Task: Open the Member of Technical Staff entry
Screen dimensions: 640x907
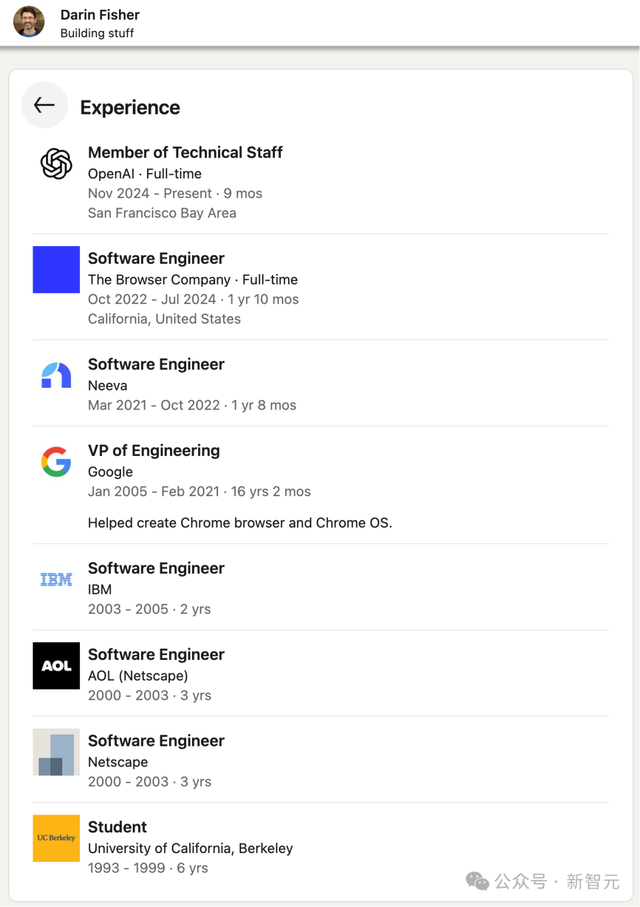Action: [x=185, y=152]
